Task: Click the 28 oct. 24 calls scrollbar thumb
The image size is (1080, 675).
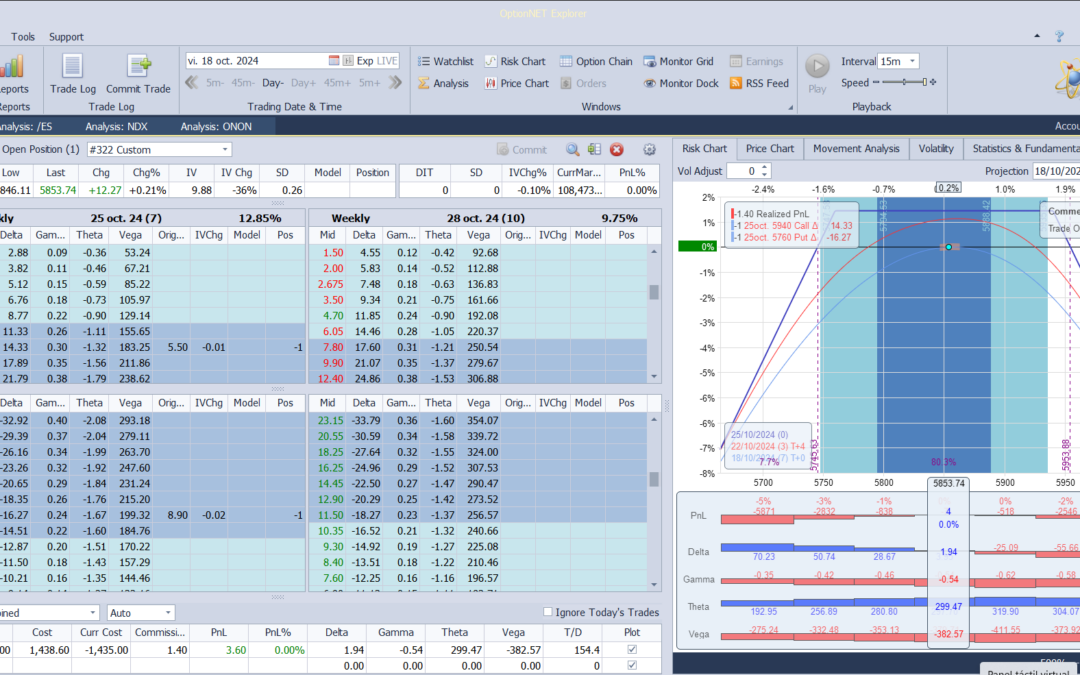Action: click(x=654, y=292)
